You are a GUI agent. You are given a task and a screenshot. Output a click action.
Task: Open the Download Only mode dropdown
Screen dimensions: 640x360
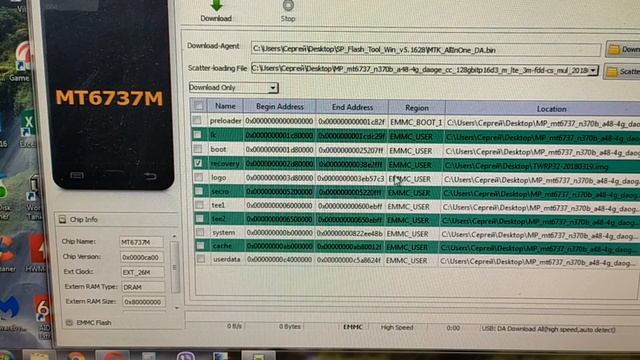click(233, 87)
